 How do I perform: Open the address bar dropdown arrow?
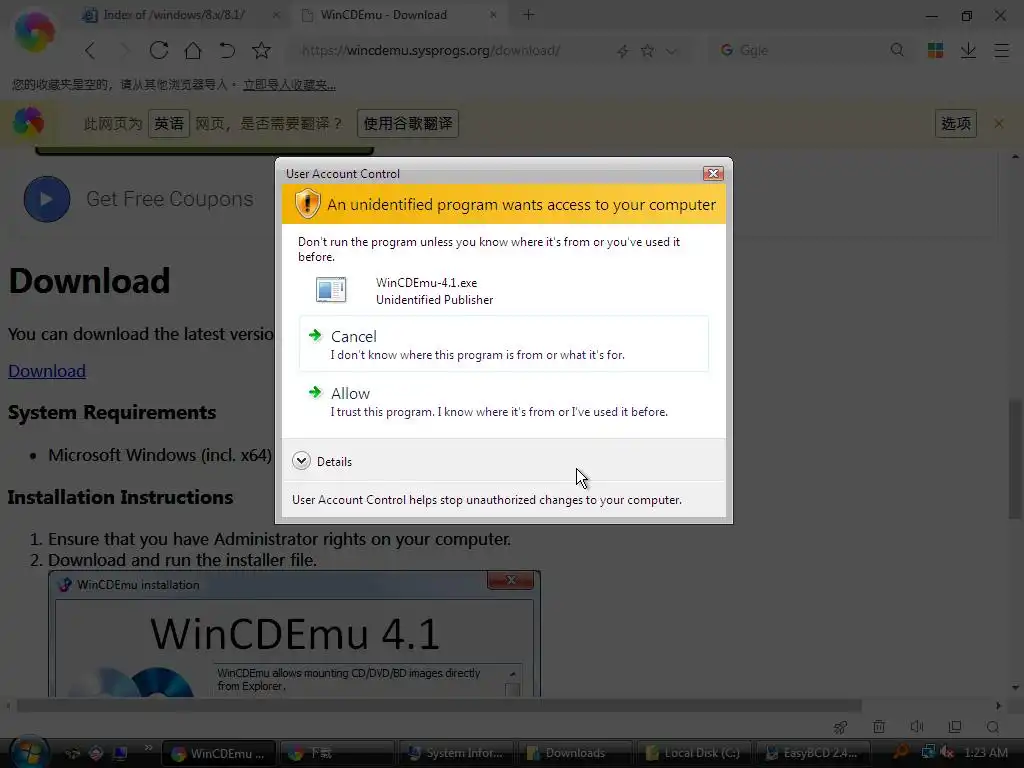(671, 51)
